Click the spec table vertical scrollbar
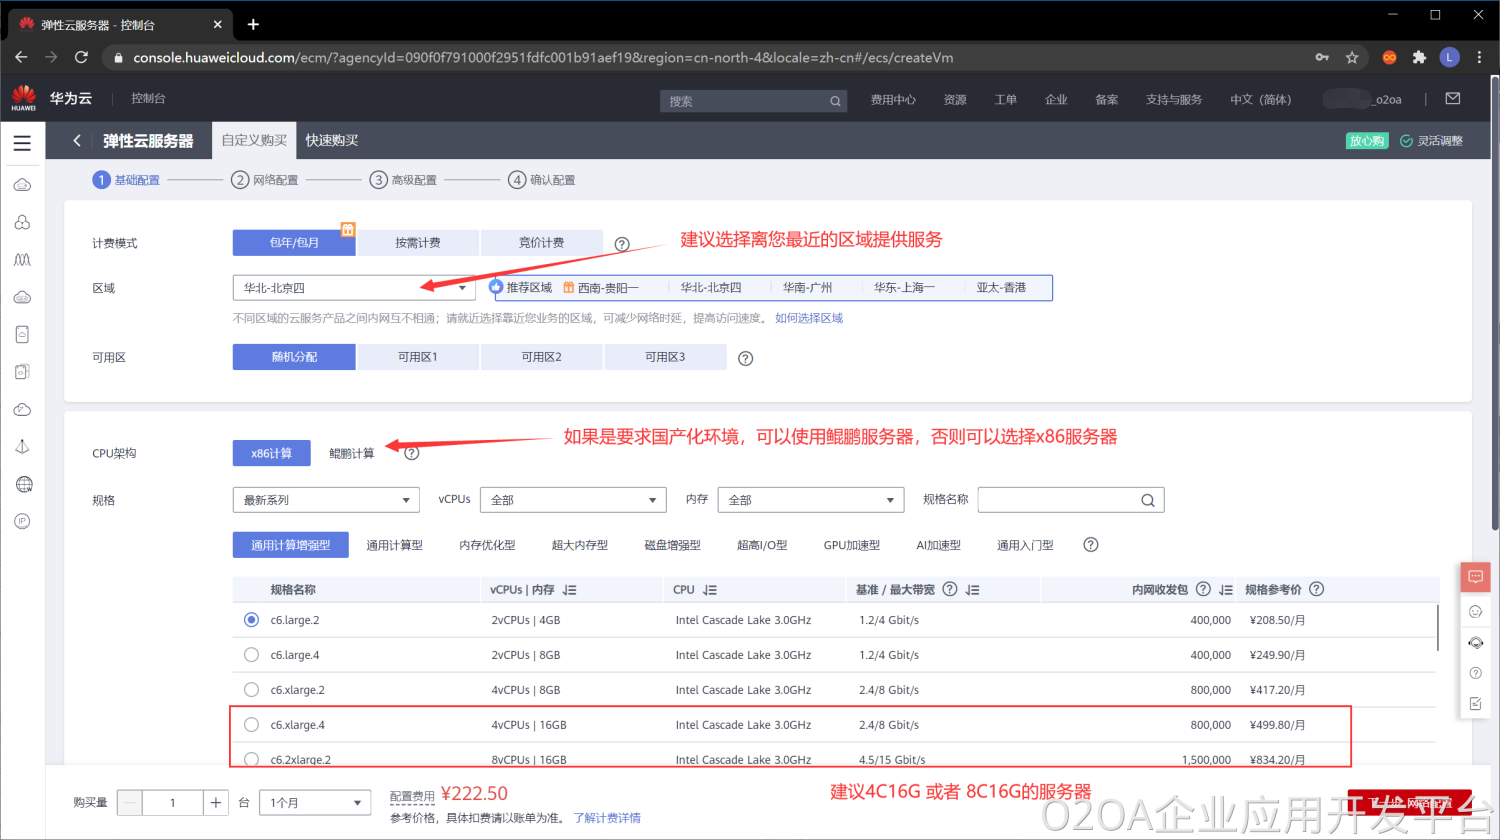The image size is (1500, 840). [x=1438, y=628]
